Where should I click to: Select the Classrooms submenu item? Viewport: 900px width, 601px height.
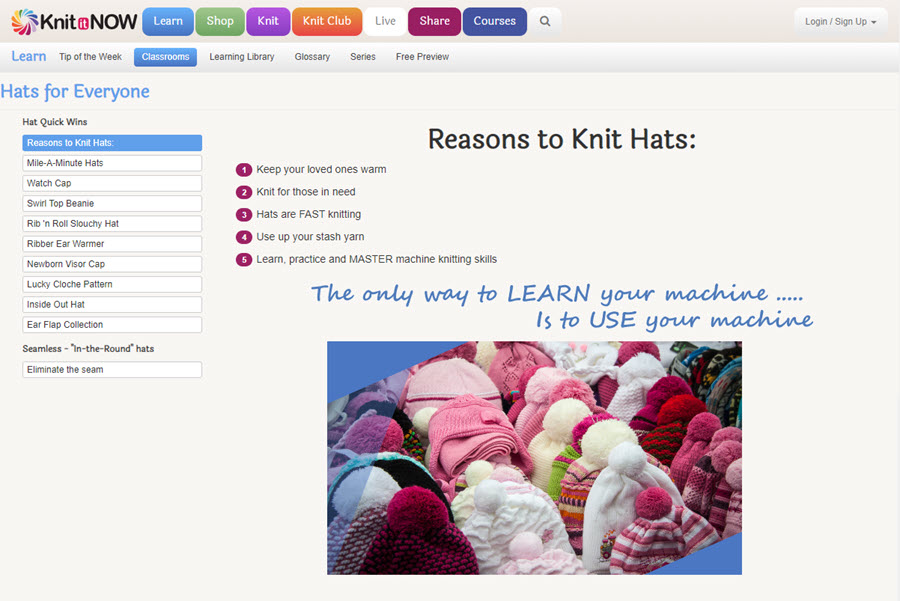165,57
